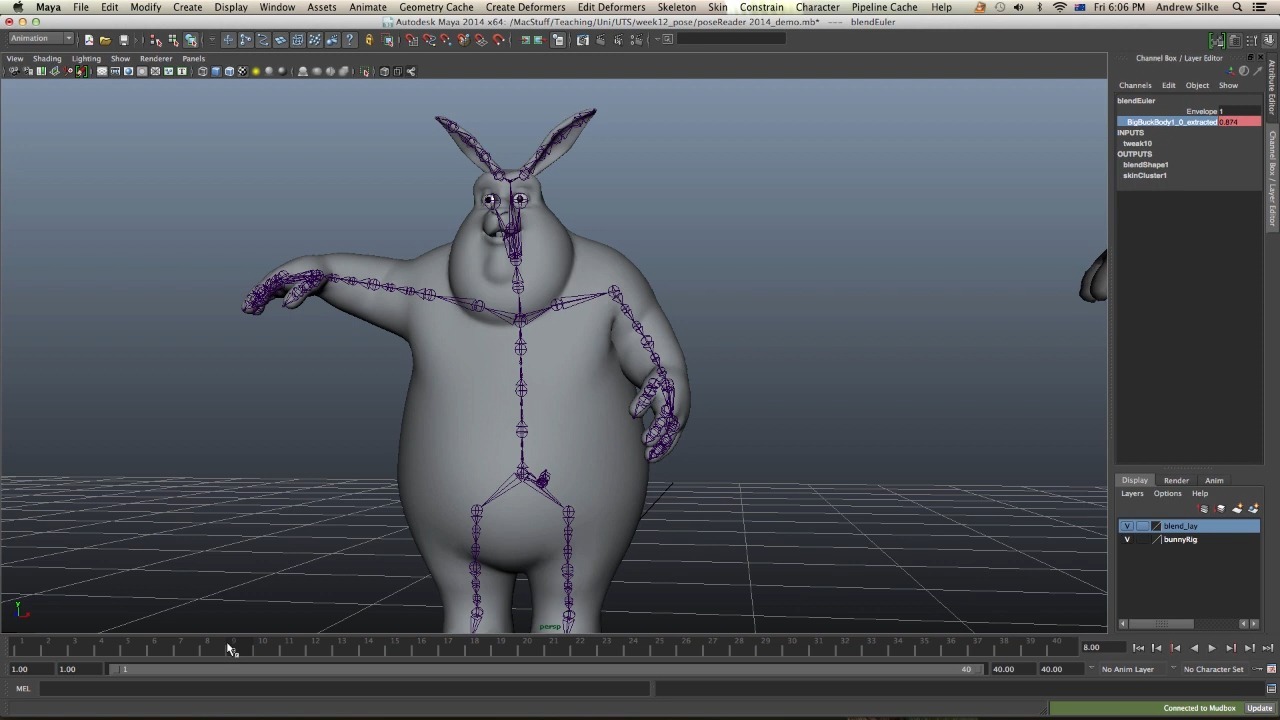This screenshot has width=1280, height=720.
Task: Select by hierarchy mode icon
Action: tap(155, 40)
